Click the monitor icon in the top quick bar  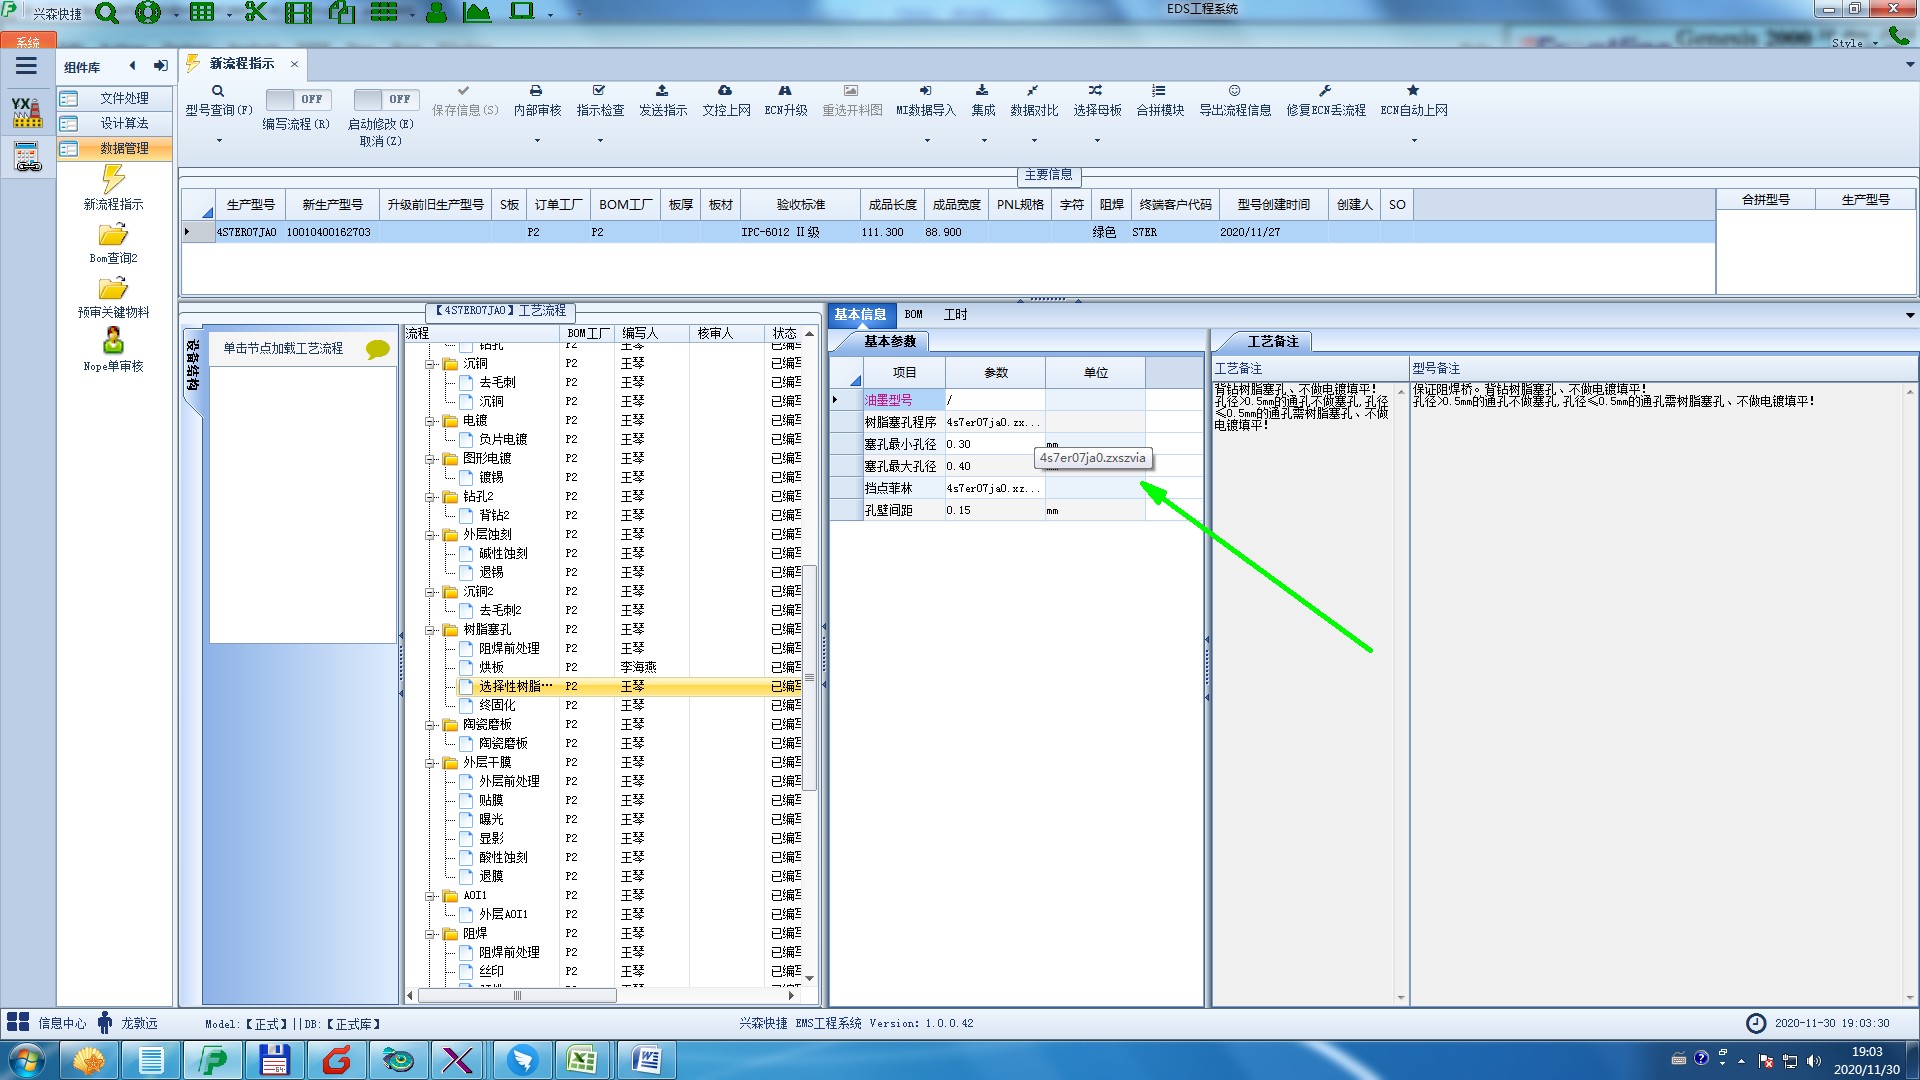(x=522, y=12)
